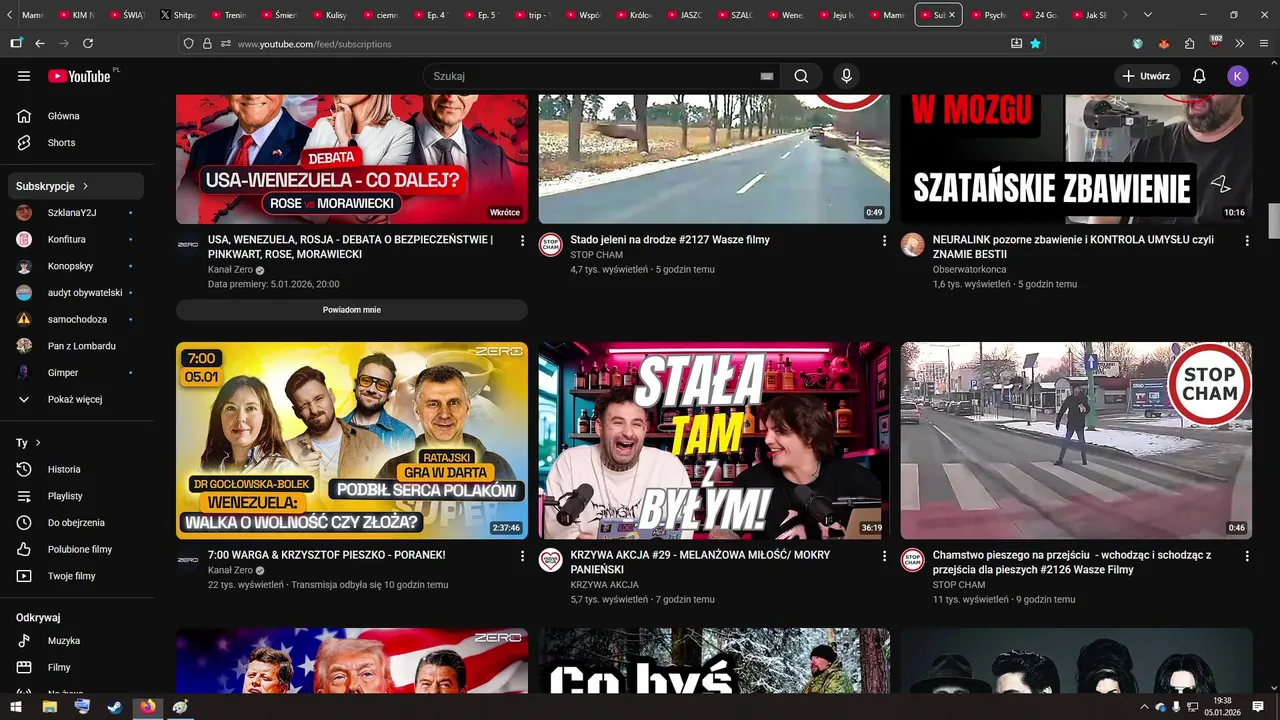1280x720 pixels.
Task: Open account avatar K menu
Action: tap(1238, 76)
